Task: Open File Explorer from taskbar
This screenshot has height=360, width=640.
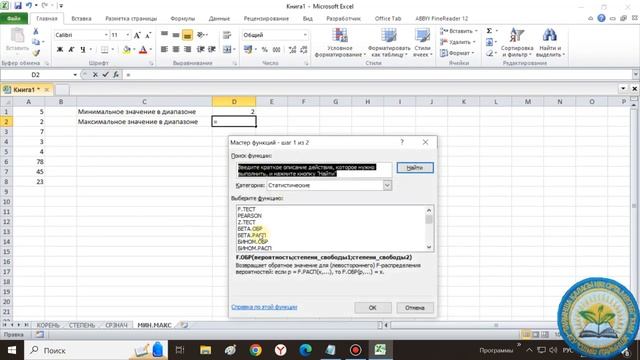Action: coord(205,350)
